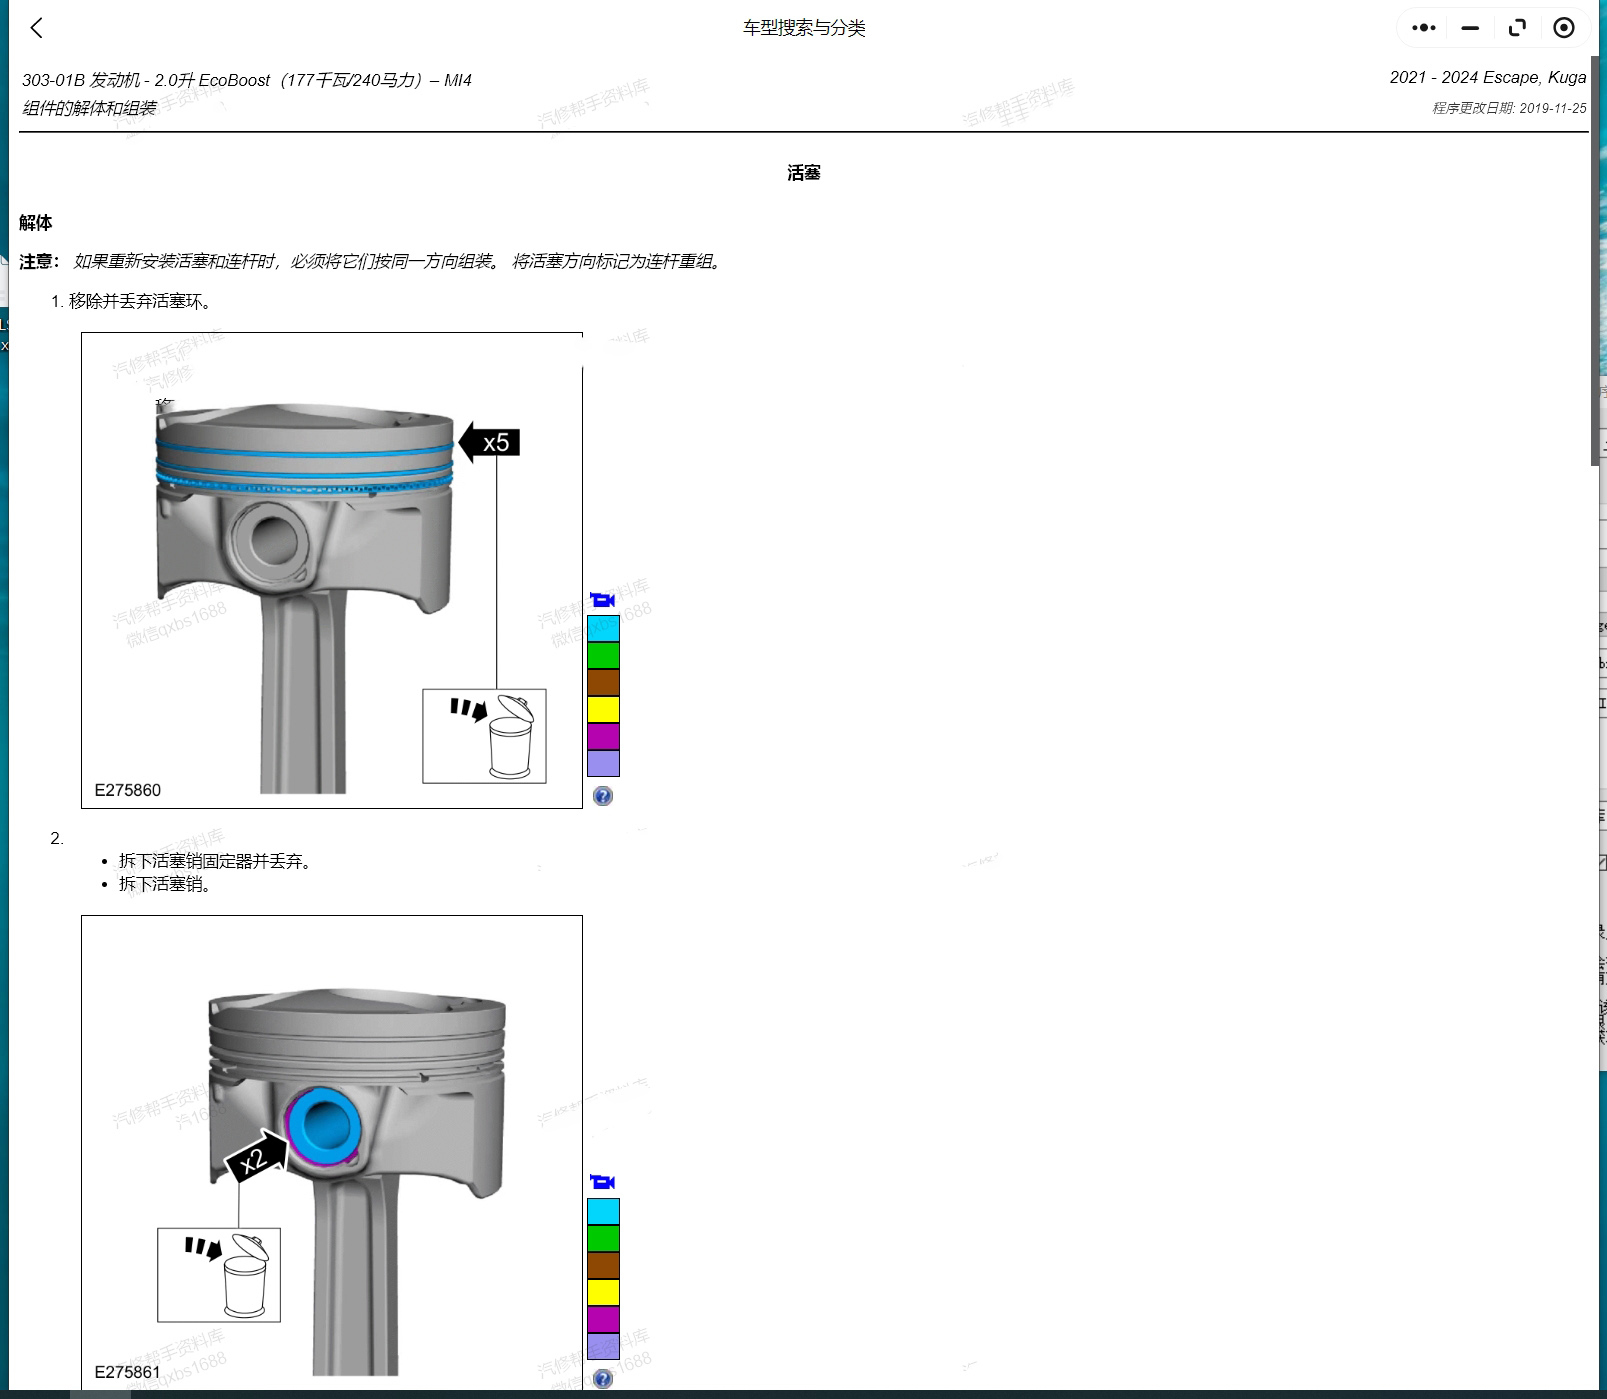Click the video camera icon next to piston pin diagram
This screenshot has width=1607, height=1399.
pyautogui.click(x=601, y=1181)
